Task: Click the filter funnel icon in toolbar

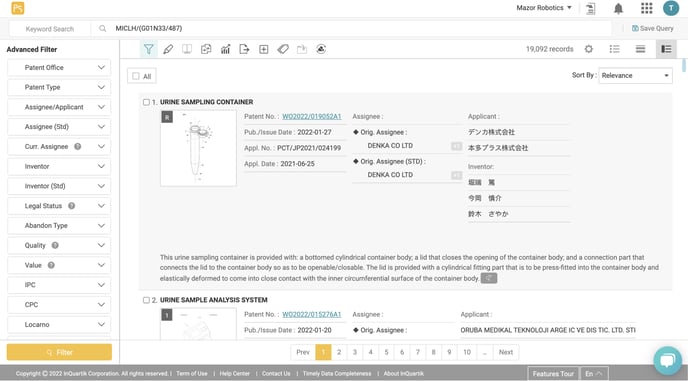Action: 149,49
